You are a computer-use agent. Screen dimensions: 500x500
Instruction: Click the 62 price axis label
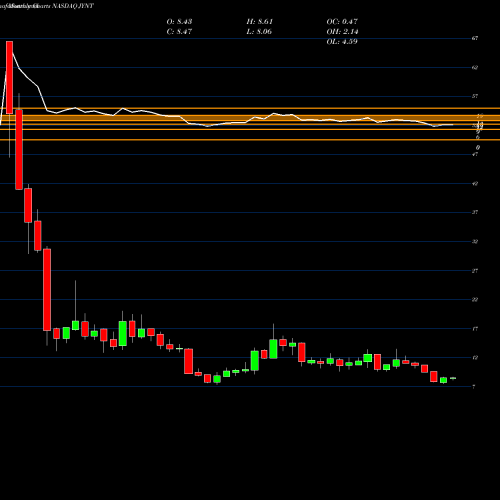[475, 67]
